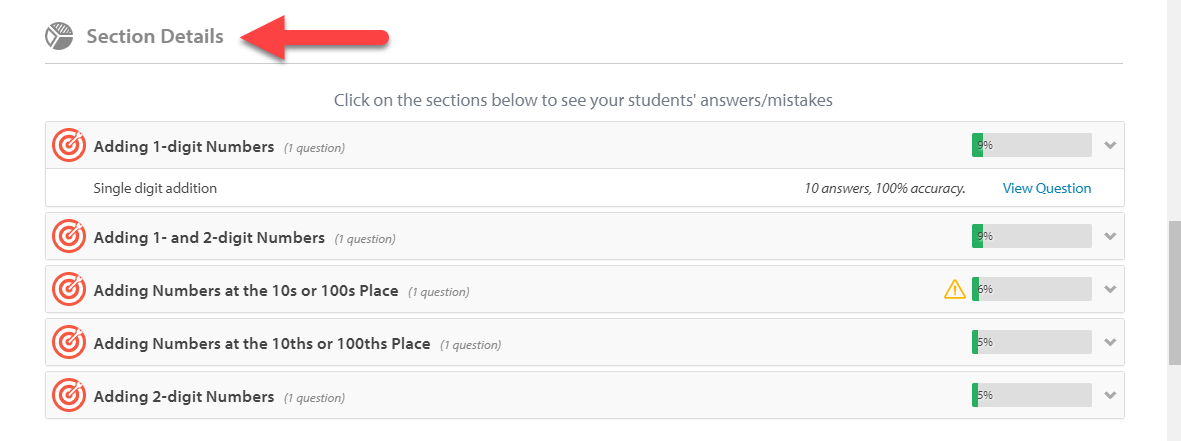Collapse the Adding 1-digit Numbers section chevron
The image size is (1181, 441).
pyautogui.click(x=1109, y=146)
